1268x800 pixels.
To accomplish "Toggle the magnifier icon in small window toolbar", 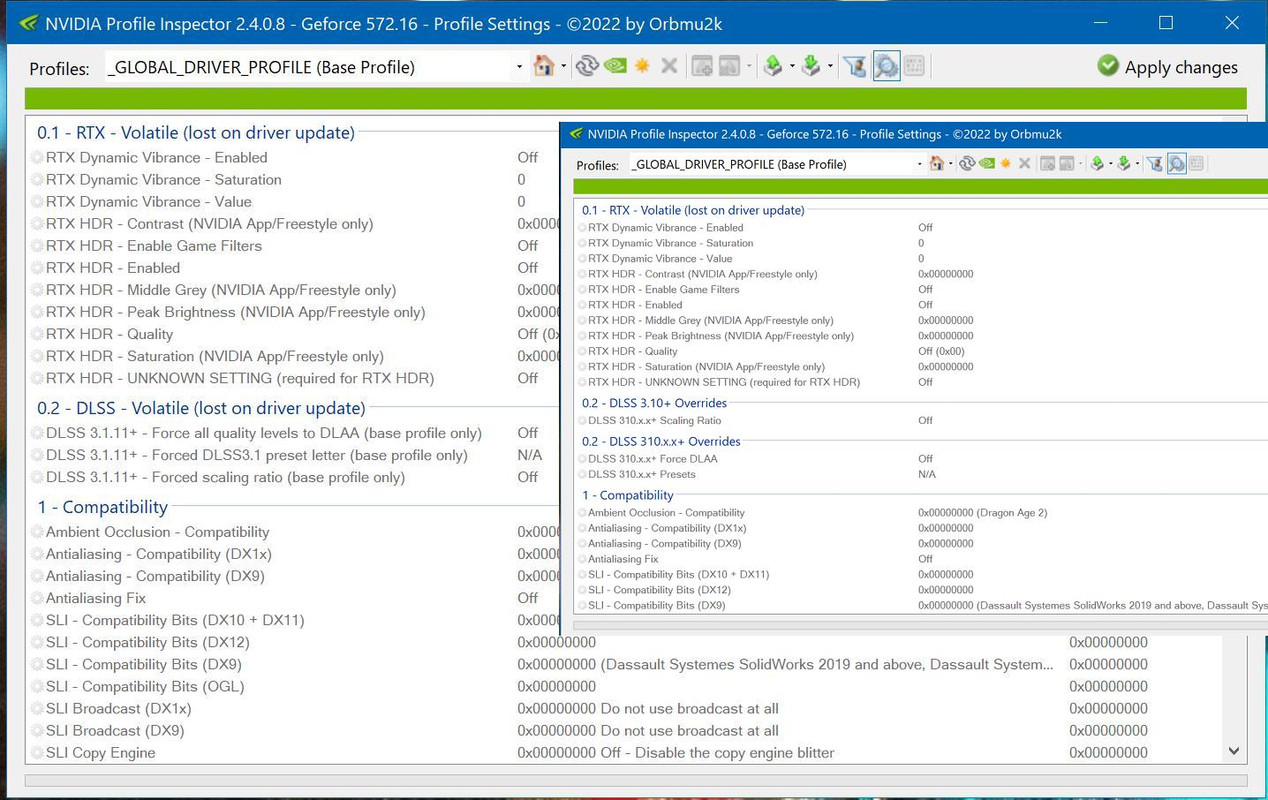I will tap(1177, 163).
